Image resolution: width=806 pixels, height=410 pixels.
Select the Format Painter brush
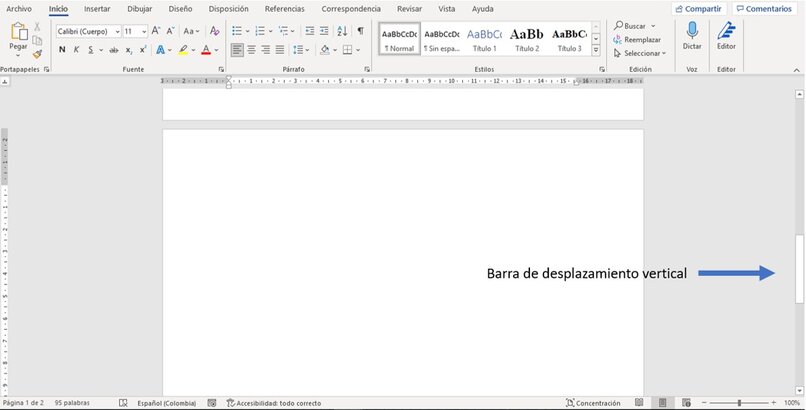37,54
